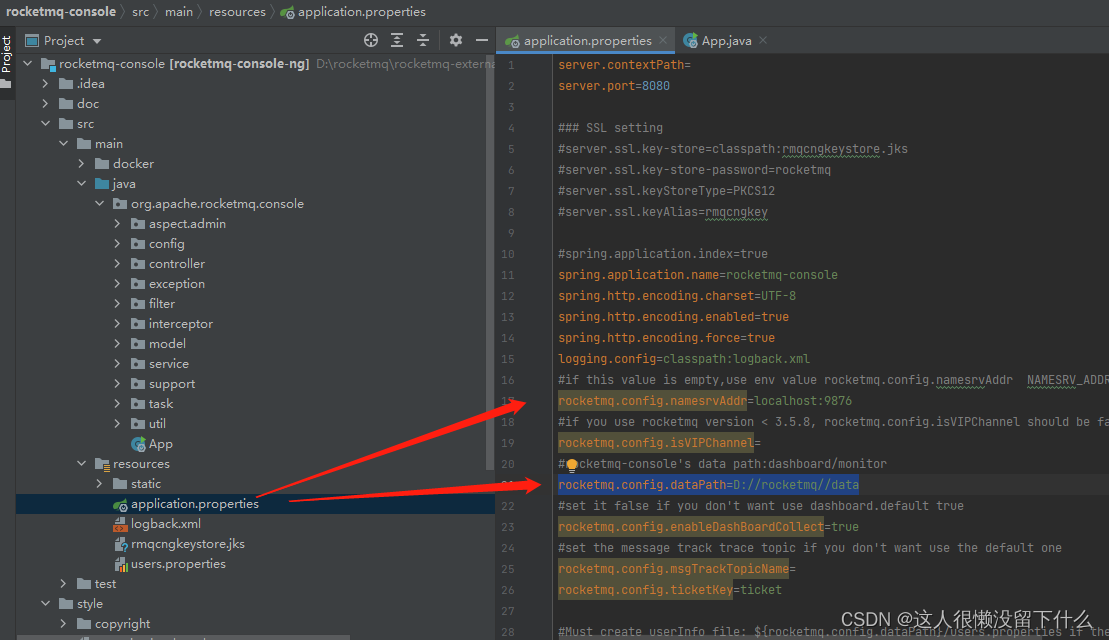This screenshot has width=1109, height=640.
Task: Click the yellow lightbulb on line 20
Action: (x=572, y=465)
